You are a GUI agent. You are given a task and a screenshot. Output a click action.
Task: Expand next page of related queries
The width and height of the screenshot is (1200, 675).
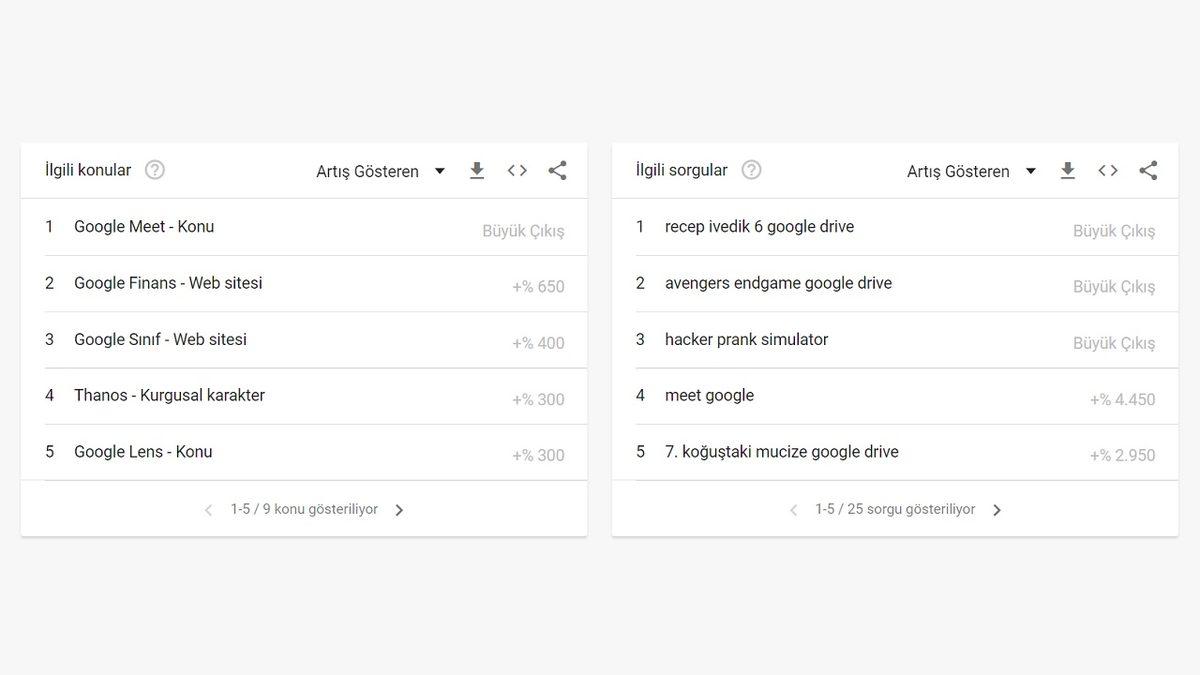(996, 509)
